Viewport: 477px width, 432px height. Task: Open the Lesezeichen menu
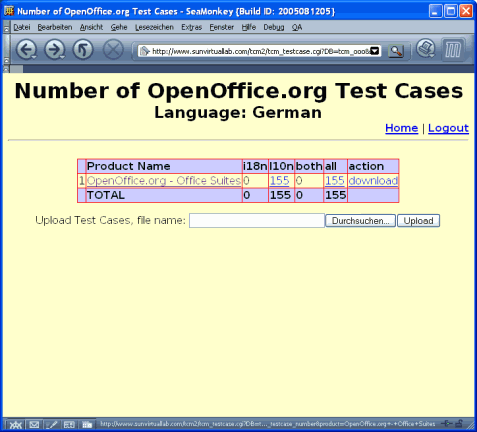point(154,27)
